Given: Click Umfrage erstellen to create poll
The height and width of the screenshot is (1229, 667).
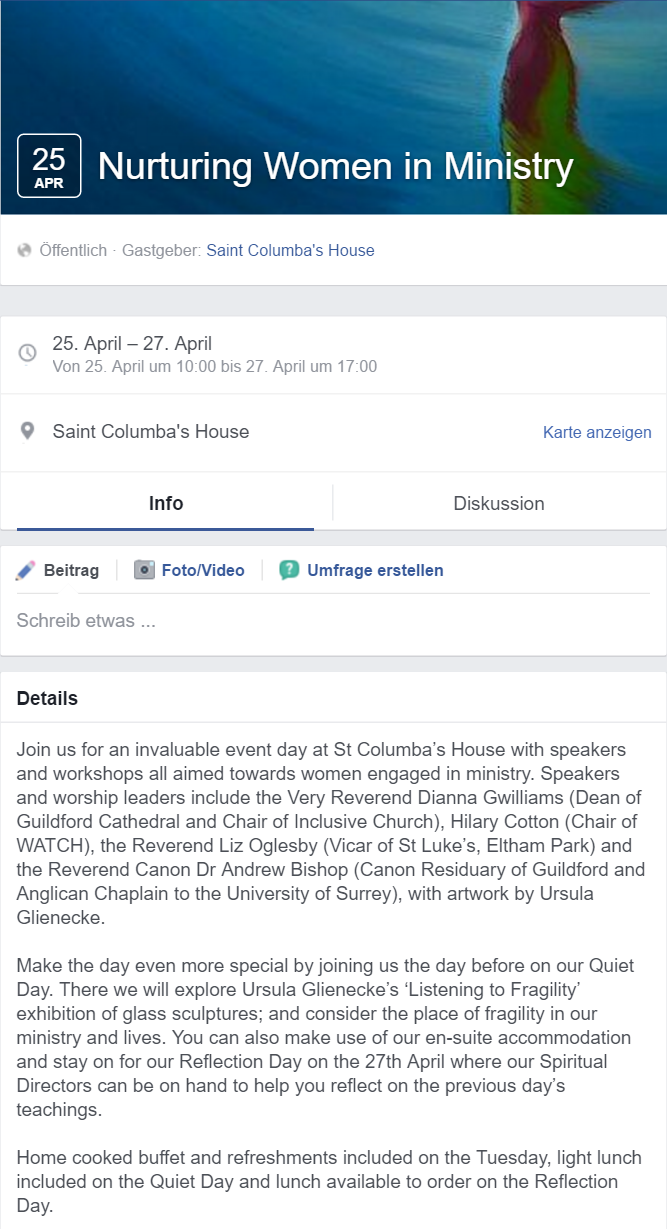Looking at the screenshot, I should (x=375, y=570).
